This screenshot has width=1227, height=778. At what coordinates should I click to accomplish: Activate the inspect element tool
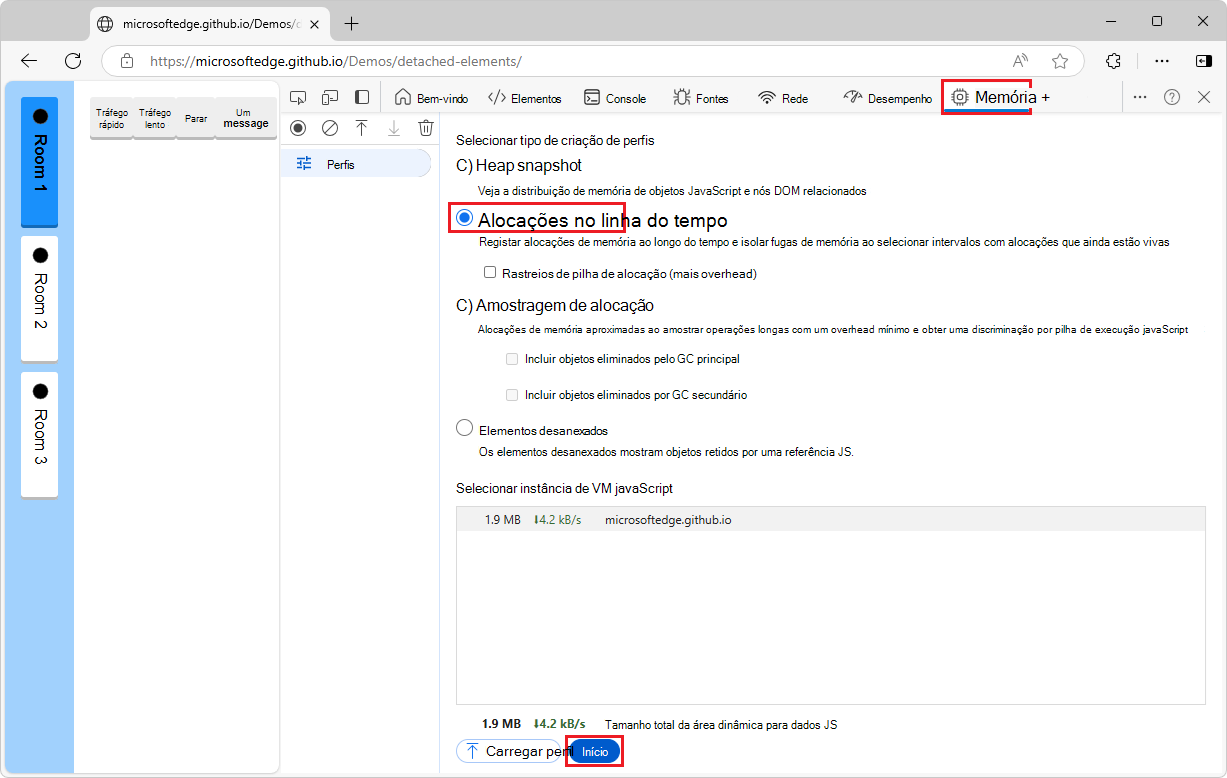coord(297,97)
